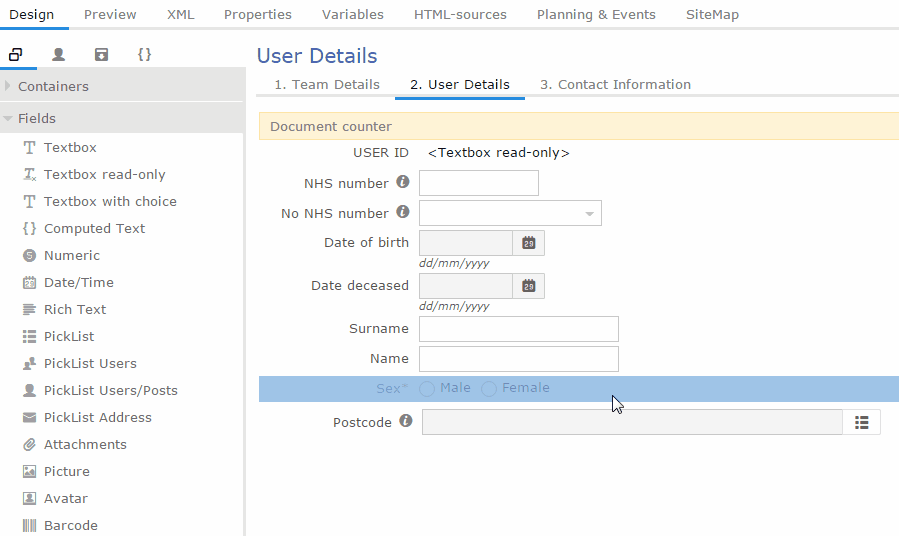Screen dimensions: 899x536
Task: Open the Date of birth calendar picker
Action: point(529,243)
